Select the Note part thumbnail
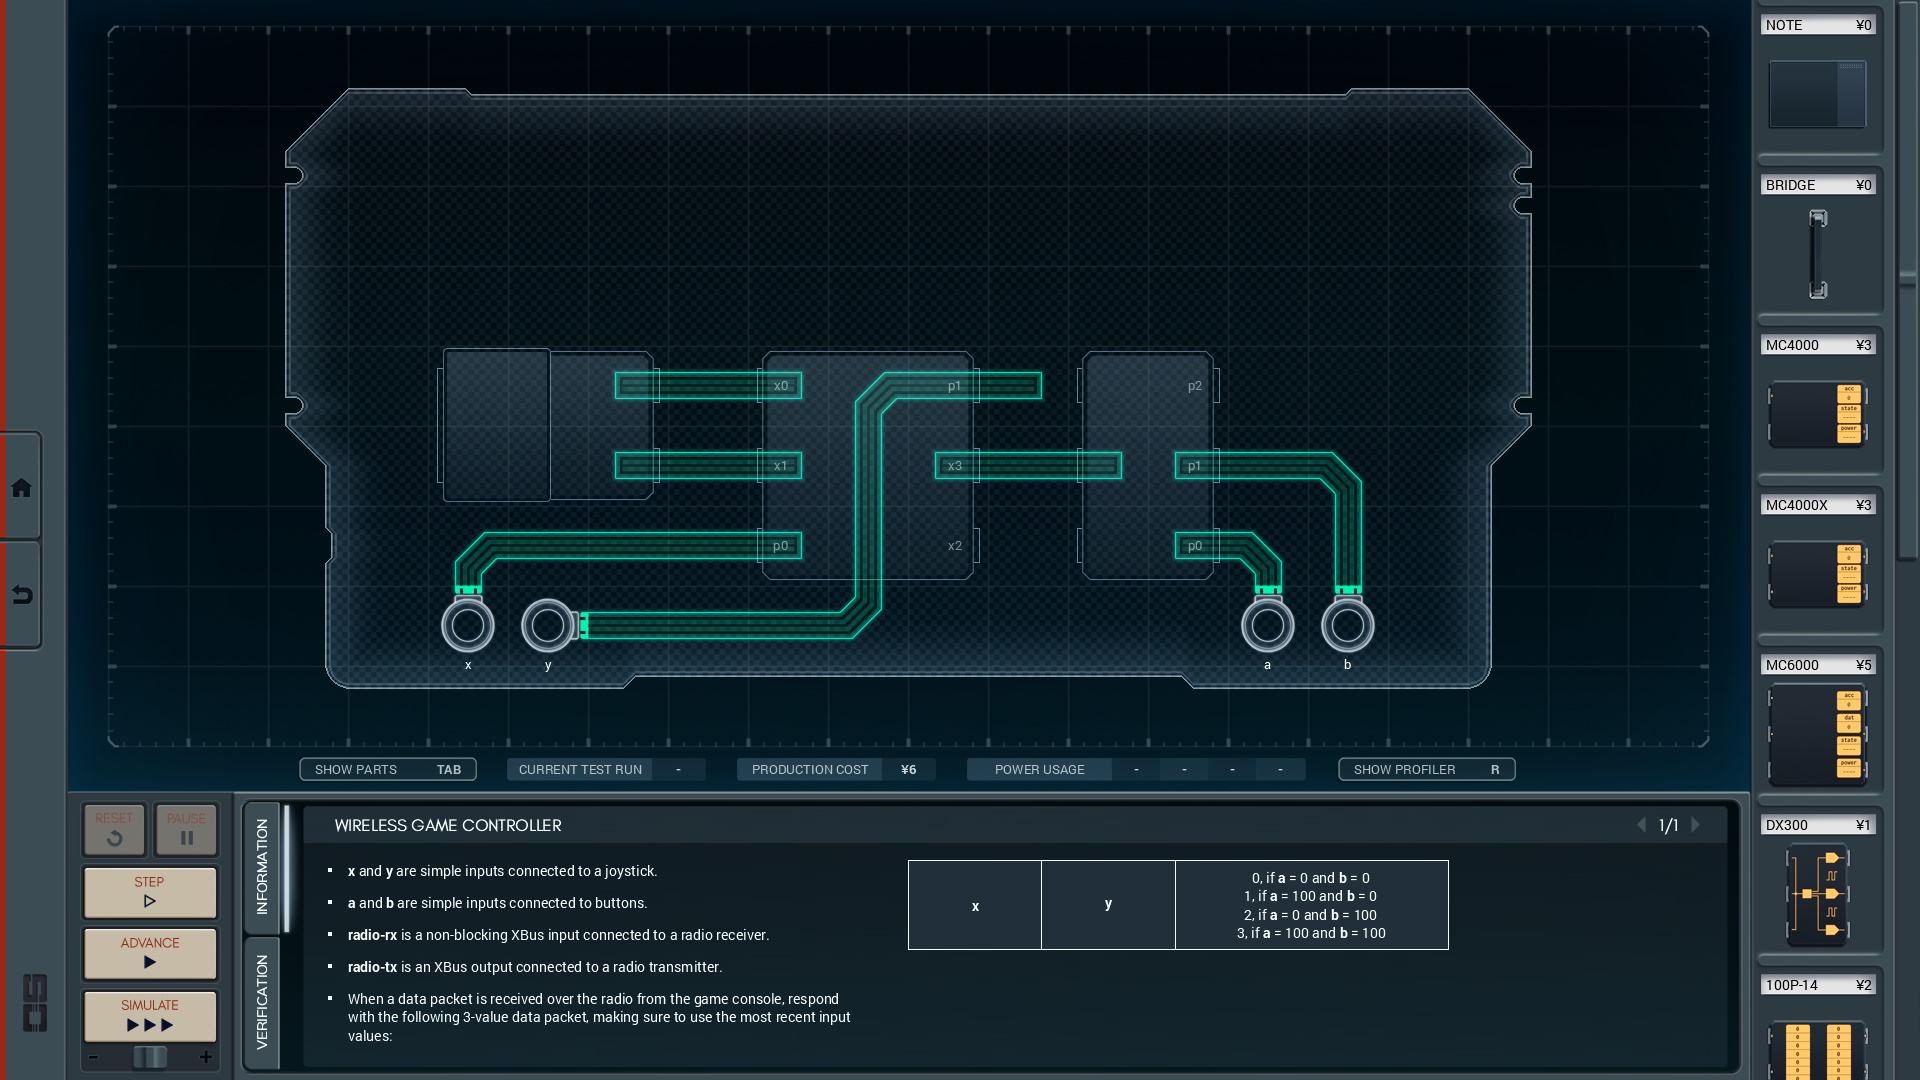The image size is (1920, 1080). tap(1817, 94)
